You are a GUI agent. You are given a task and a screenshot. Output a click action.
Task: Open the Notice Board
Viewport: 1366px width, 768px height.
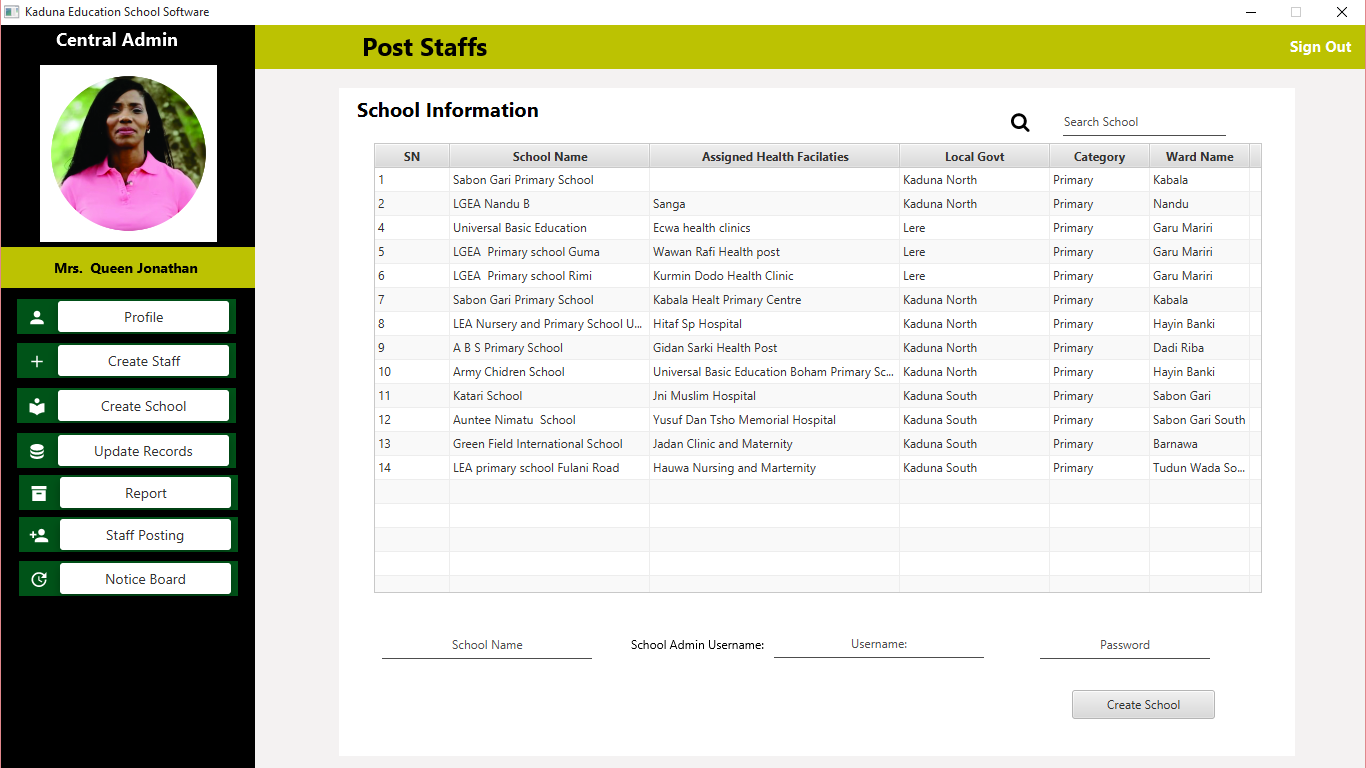(x=146, y=579)
